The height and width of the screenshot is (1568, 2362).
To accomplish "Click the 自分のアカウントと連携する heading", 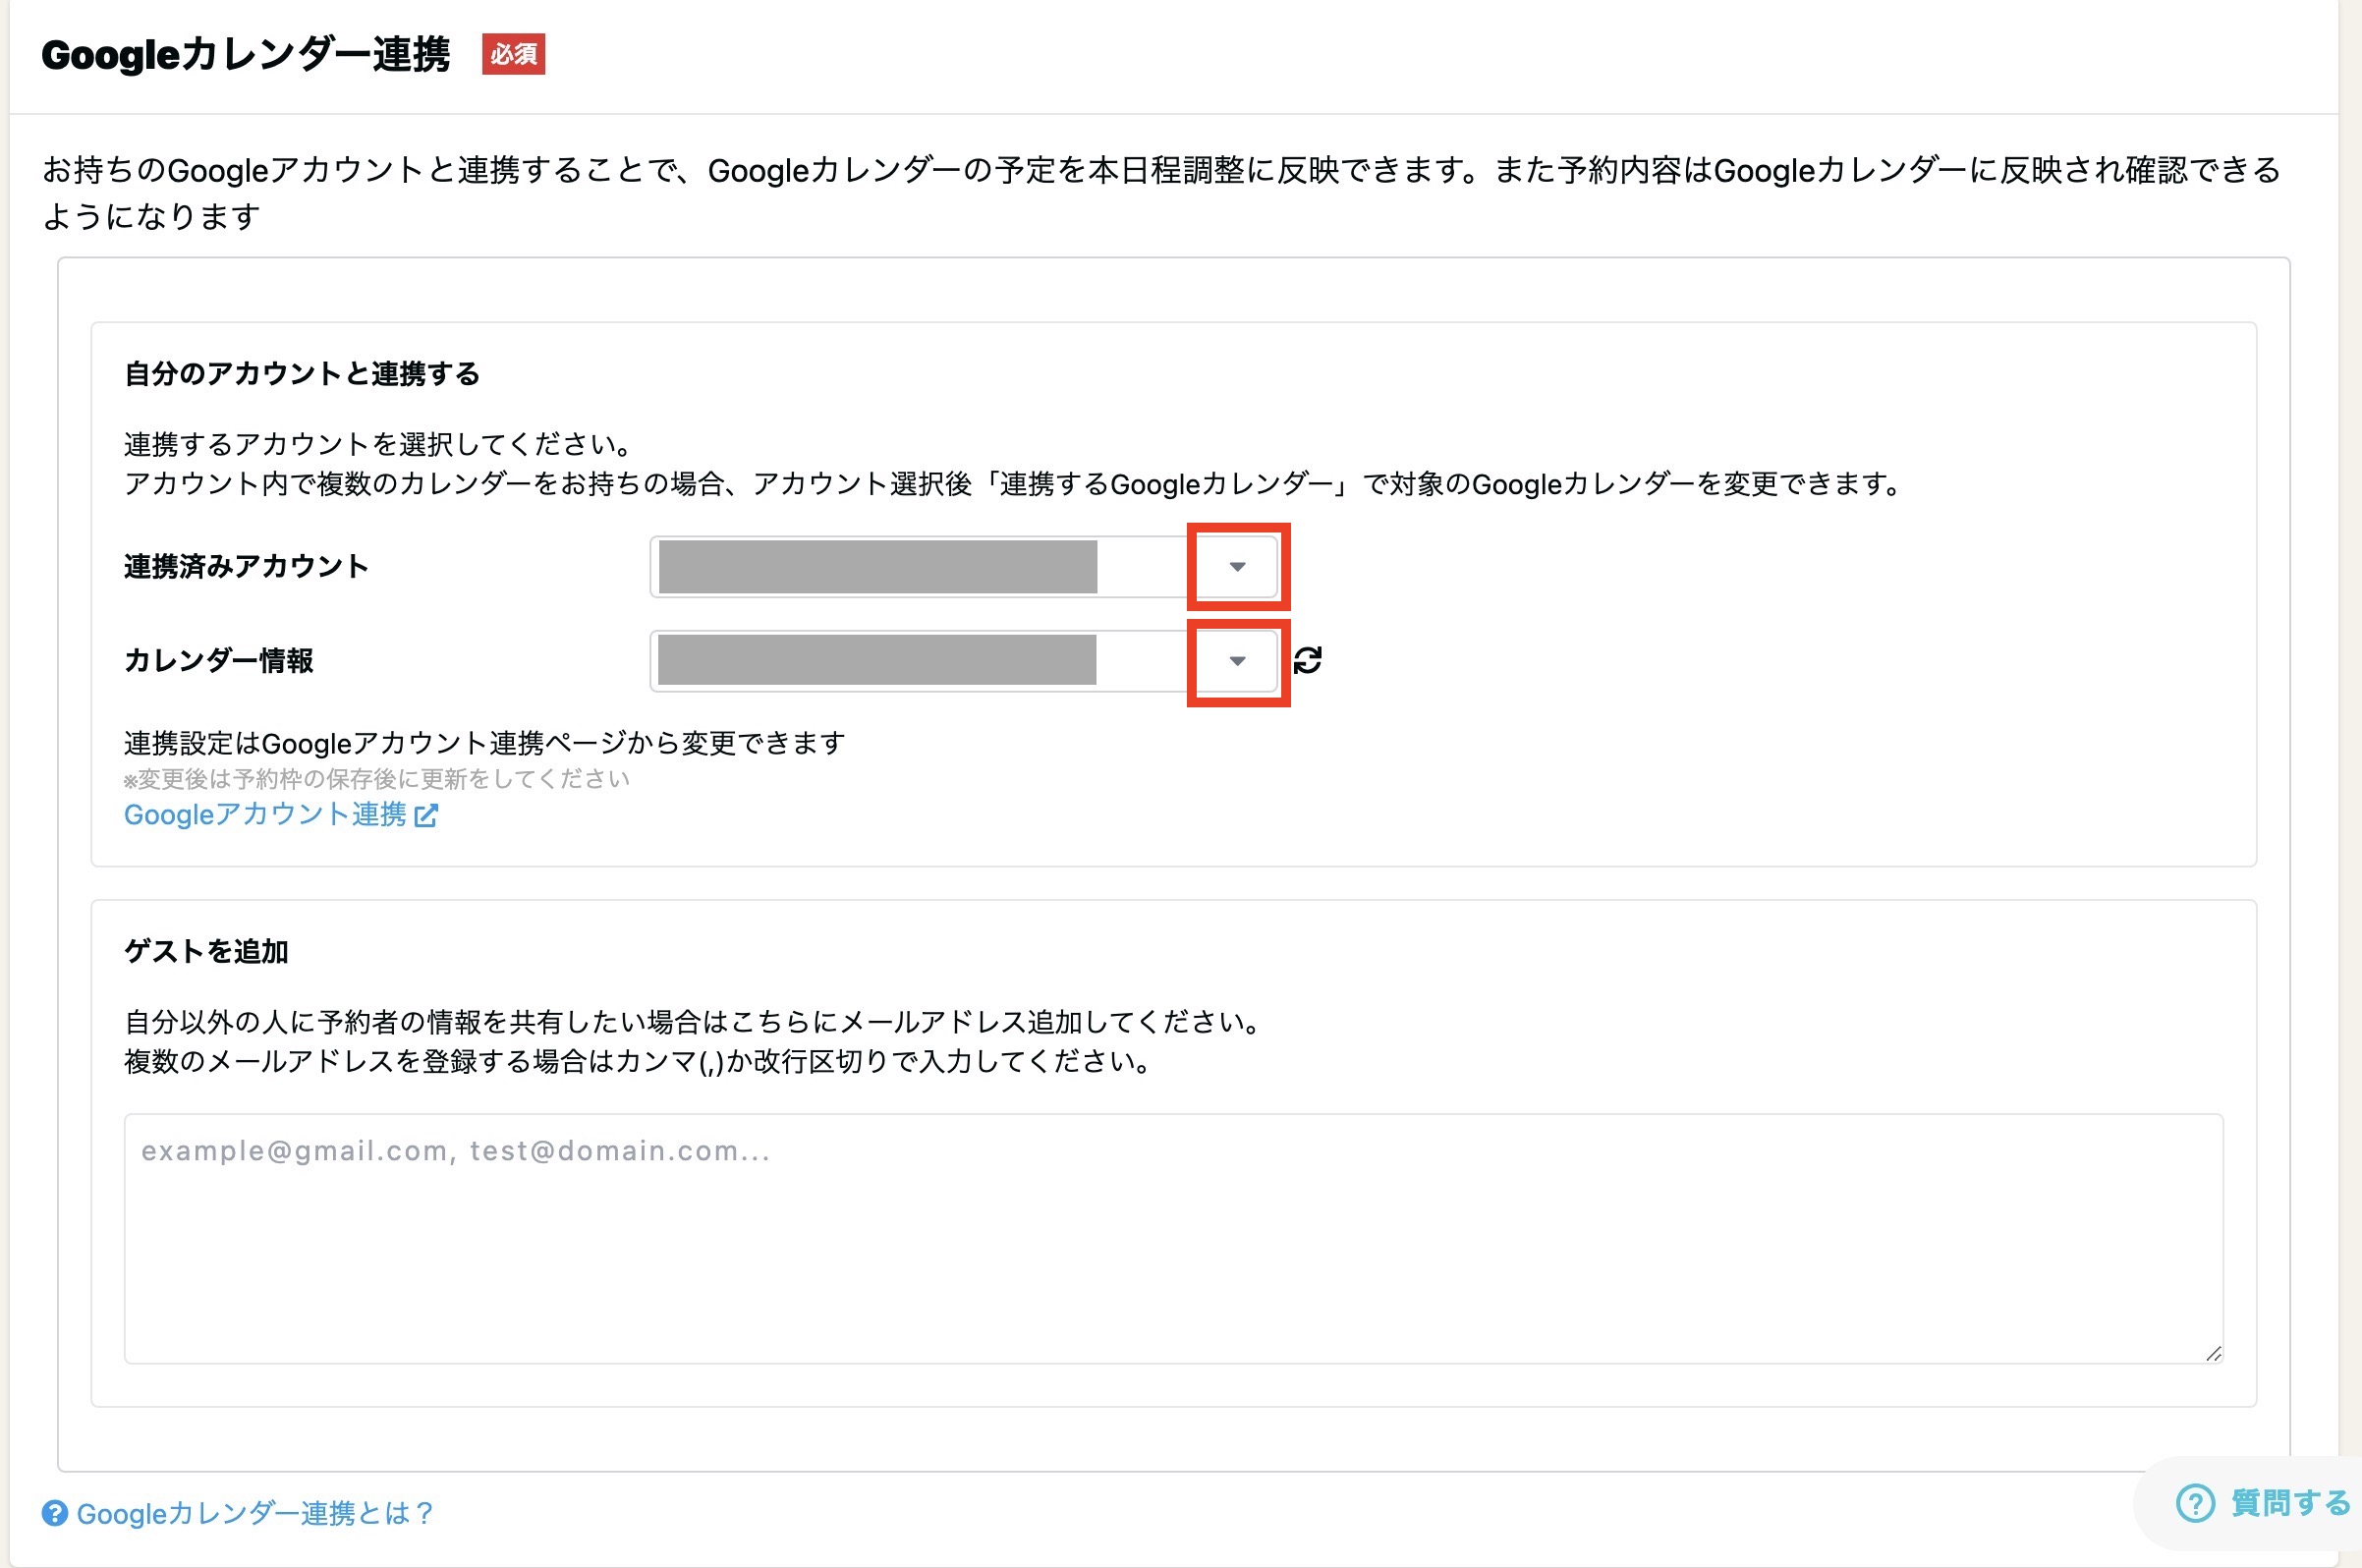I will [x=302, y=374].
